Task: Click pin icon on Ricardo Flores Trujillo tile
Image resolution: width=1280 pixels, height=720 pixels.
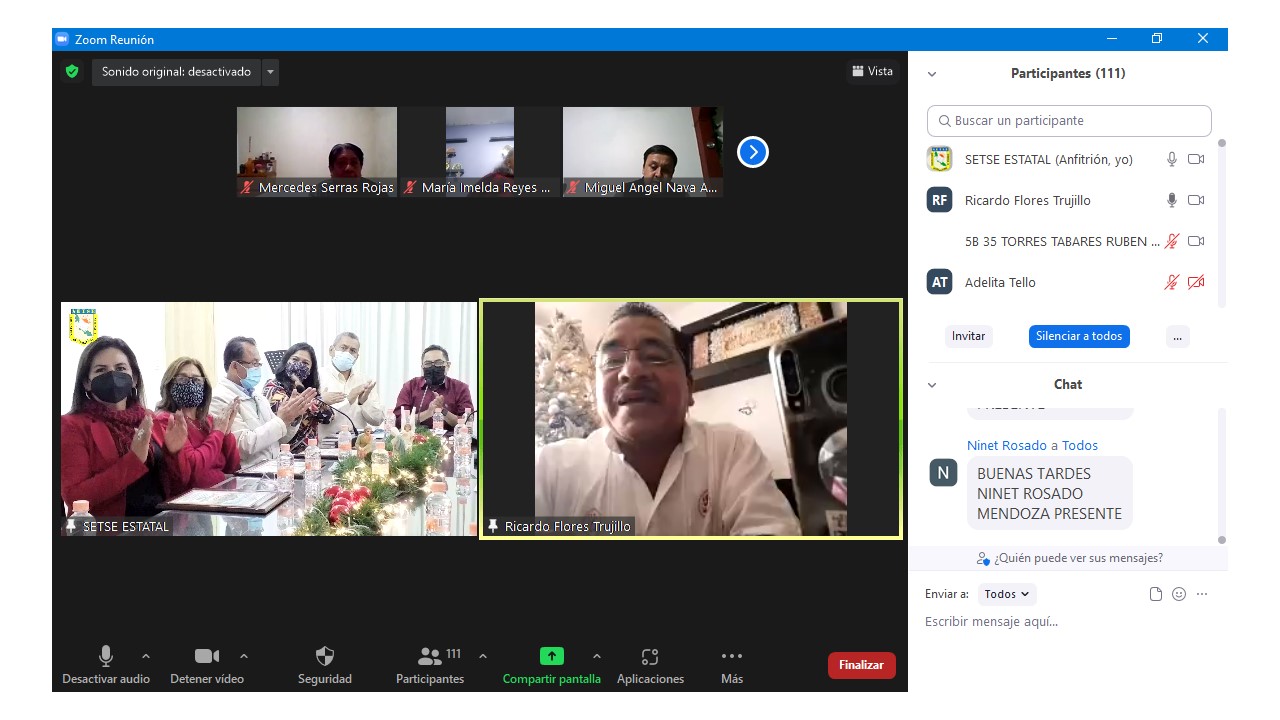Action: [x=493, y=526]
